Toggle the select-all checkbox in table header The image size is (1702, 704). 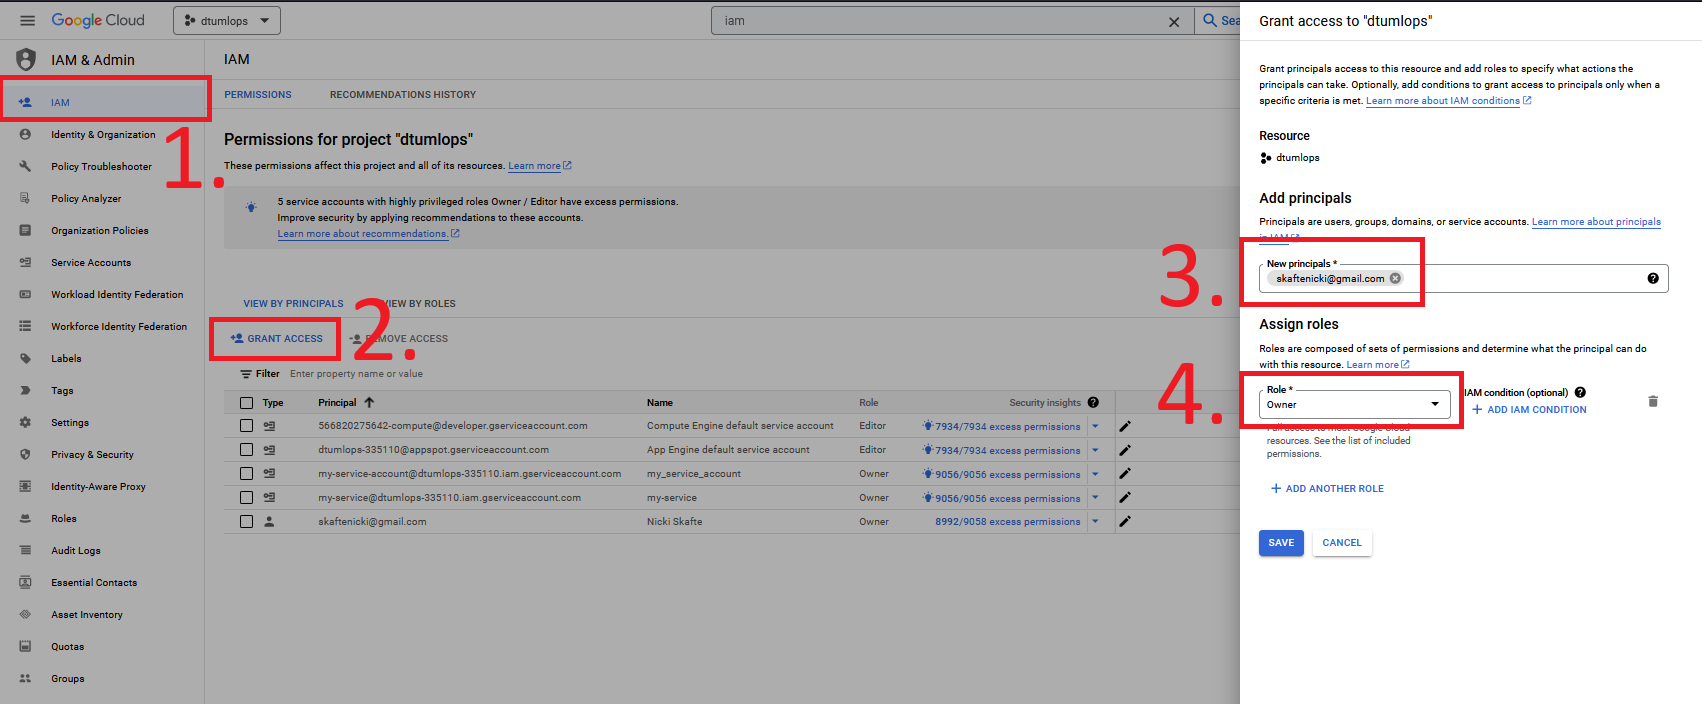246,403
